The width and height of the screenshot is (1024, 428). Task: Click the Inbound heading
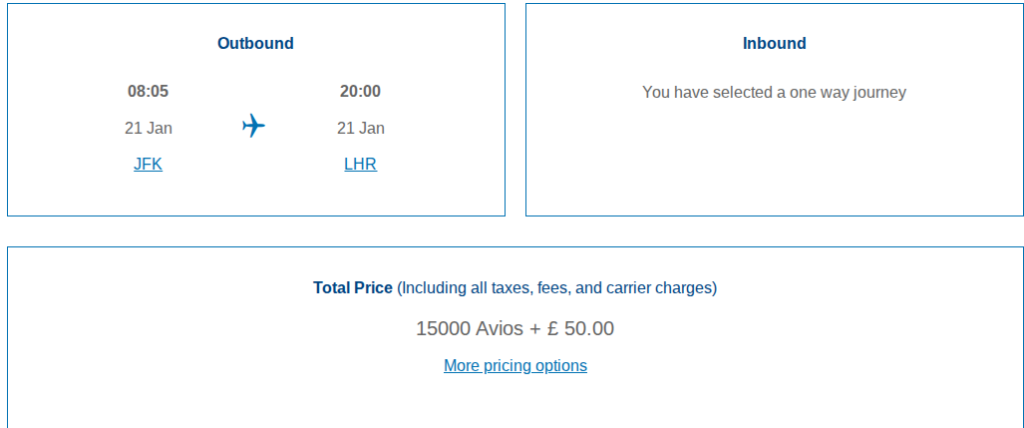pyautogui.click(x=774, y=43)
